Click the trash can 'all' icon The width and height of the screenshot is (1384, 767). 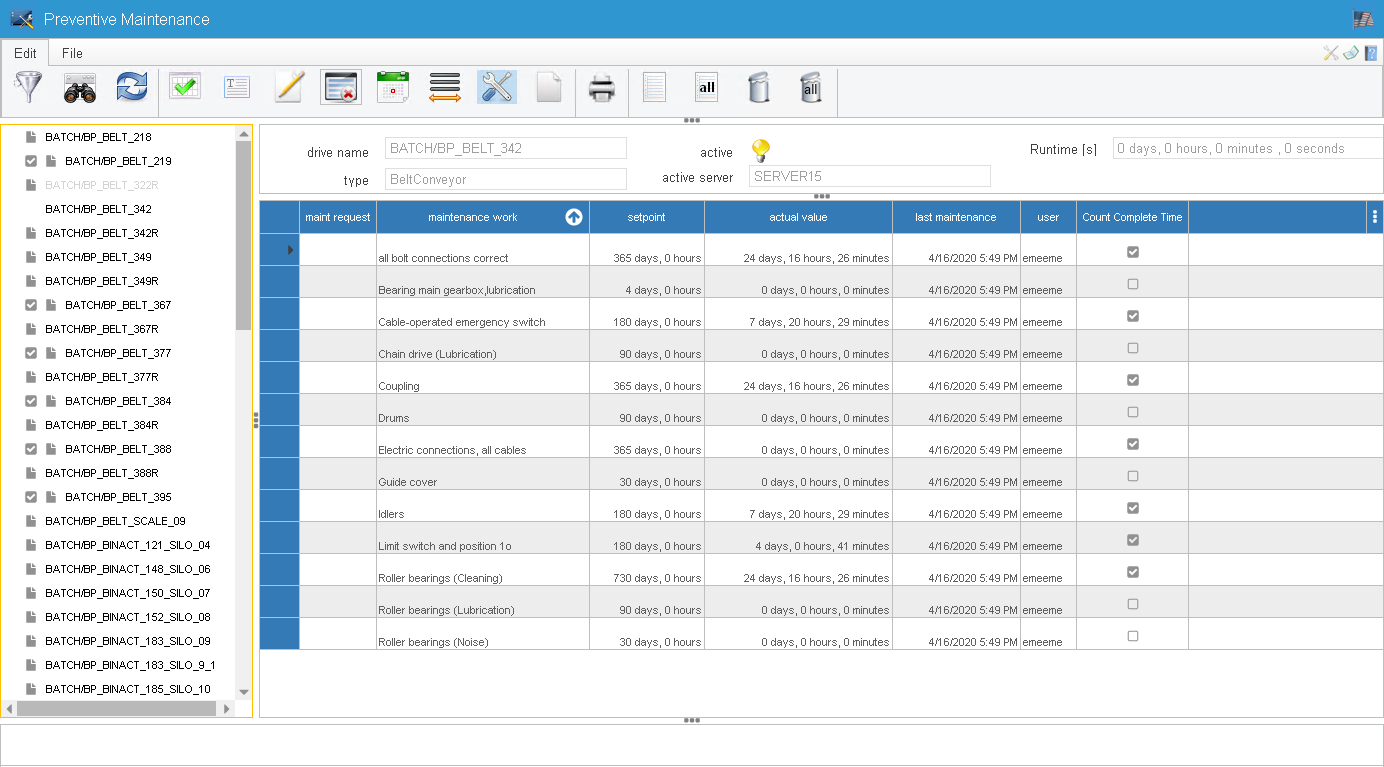tap(811, 87)
